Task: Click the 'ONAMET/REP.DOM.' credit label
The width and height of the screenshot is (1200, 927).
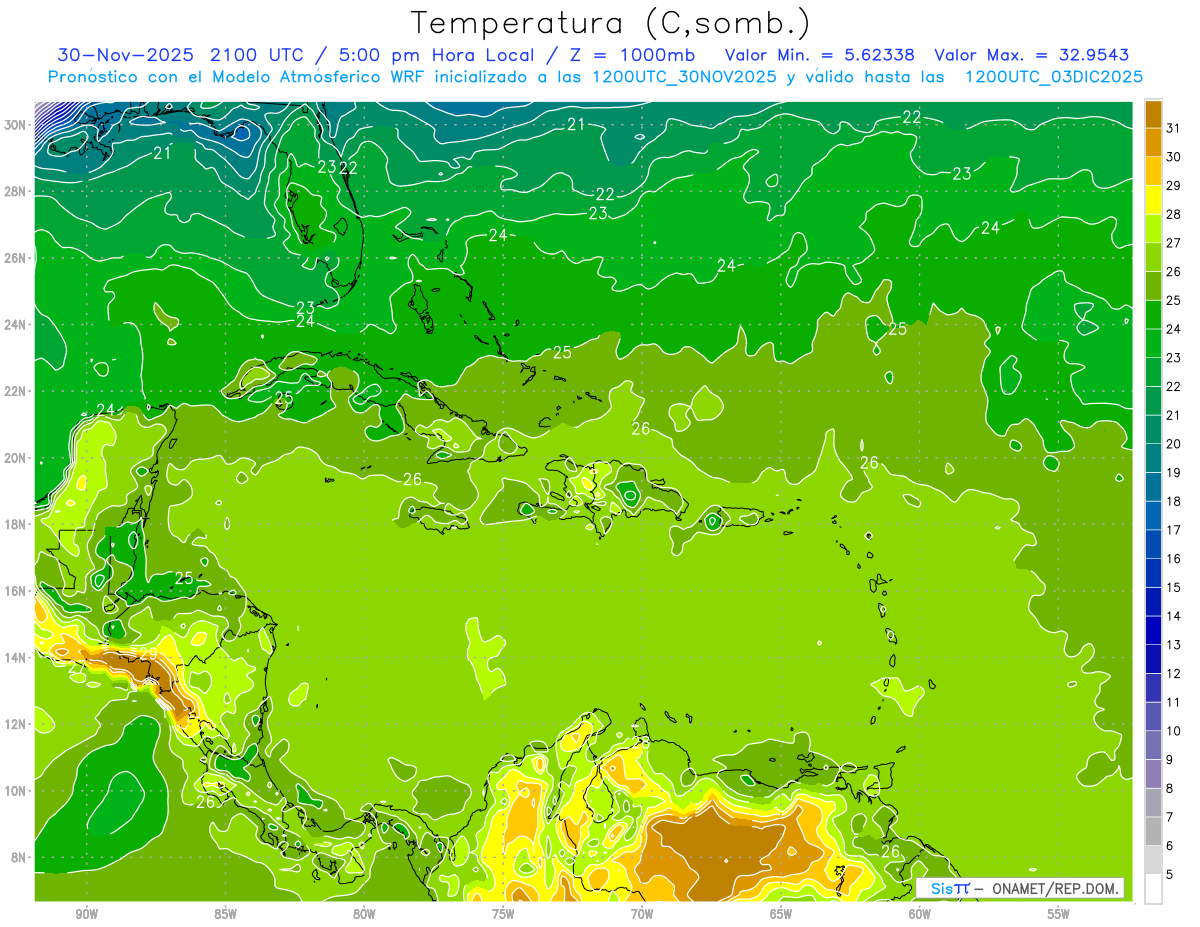Action: click(x=1054, y=888)
